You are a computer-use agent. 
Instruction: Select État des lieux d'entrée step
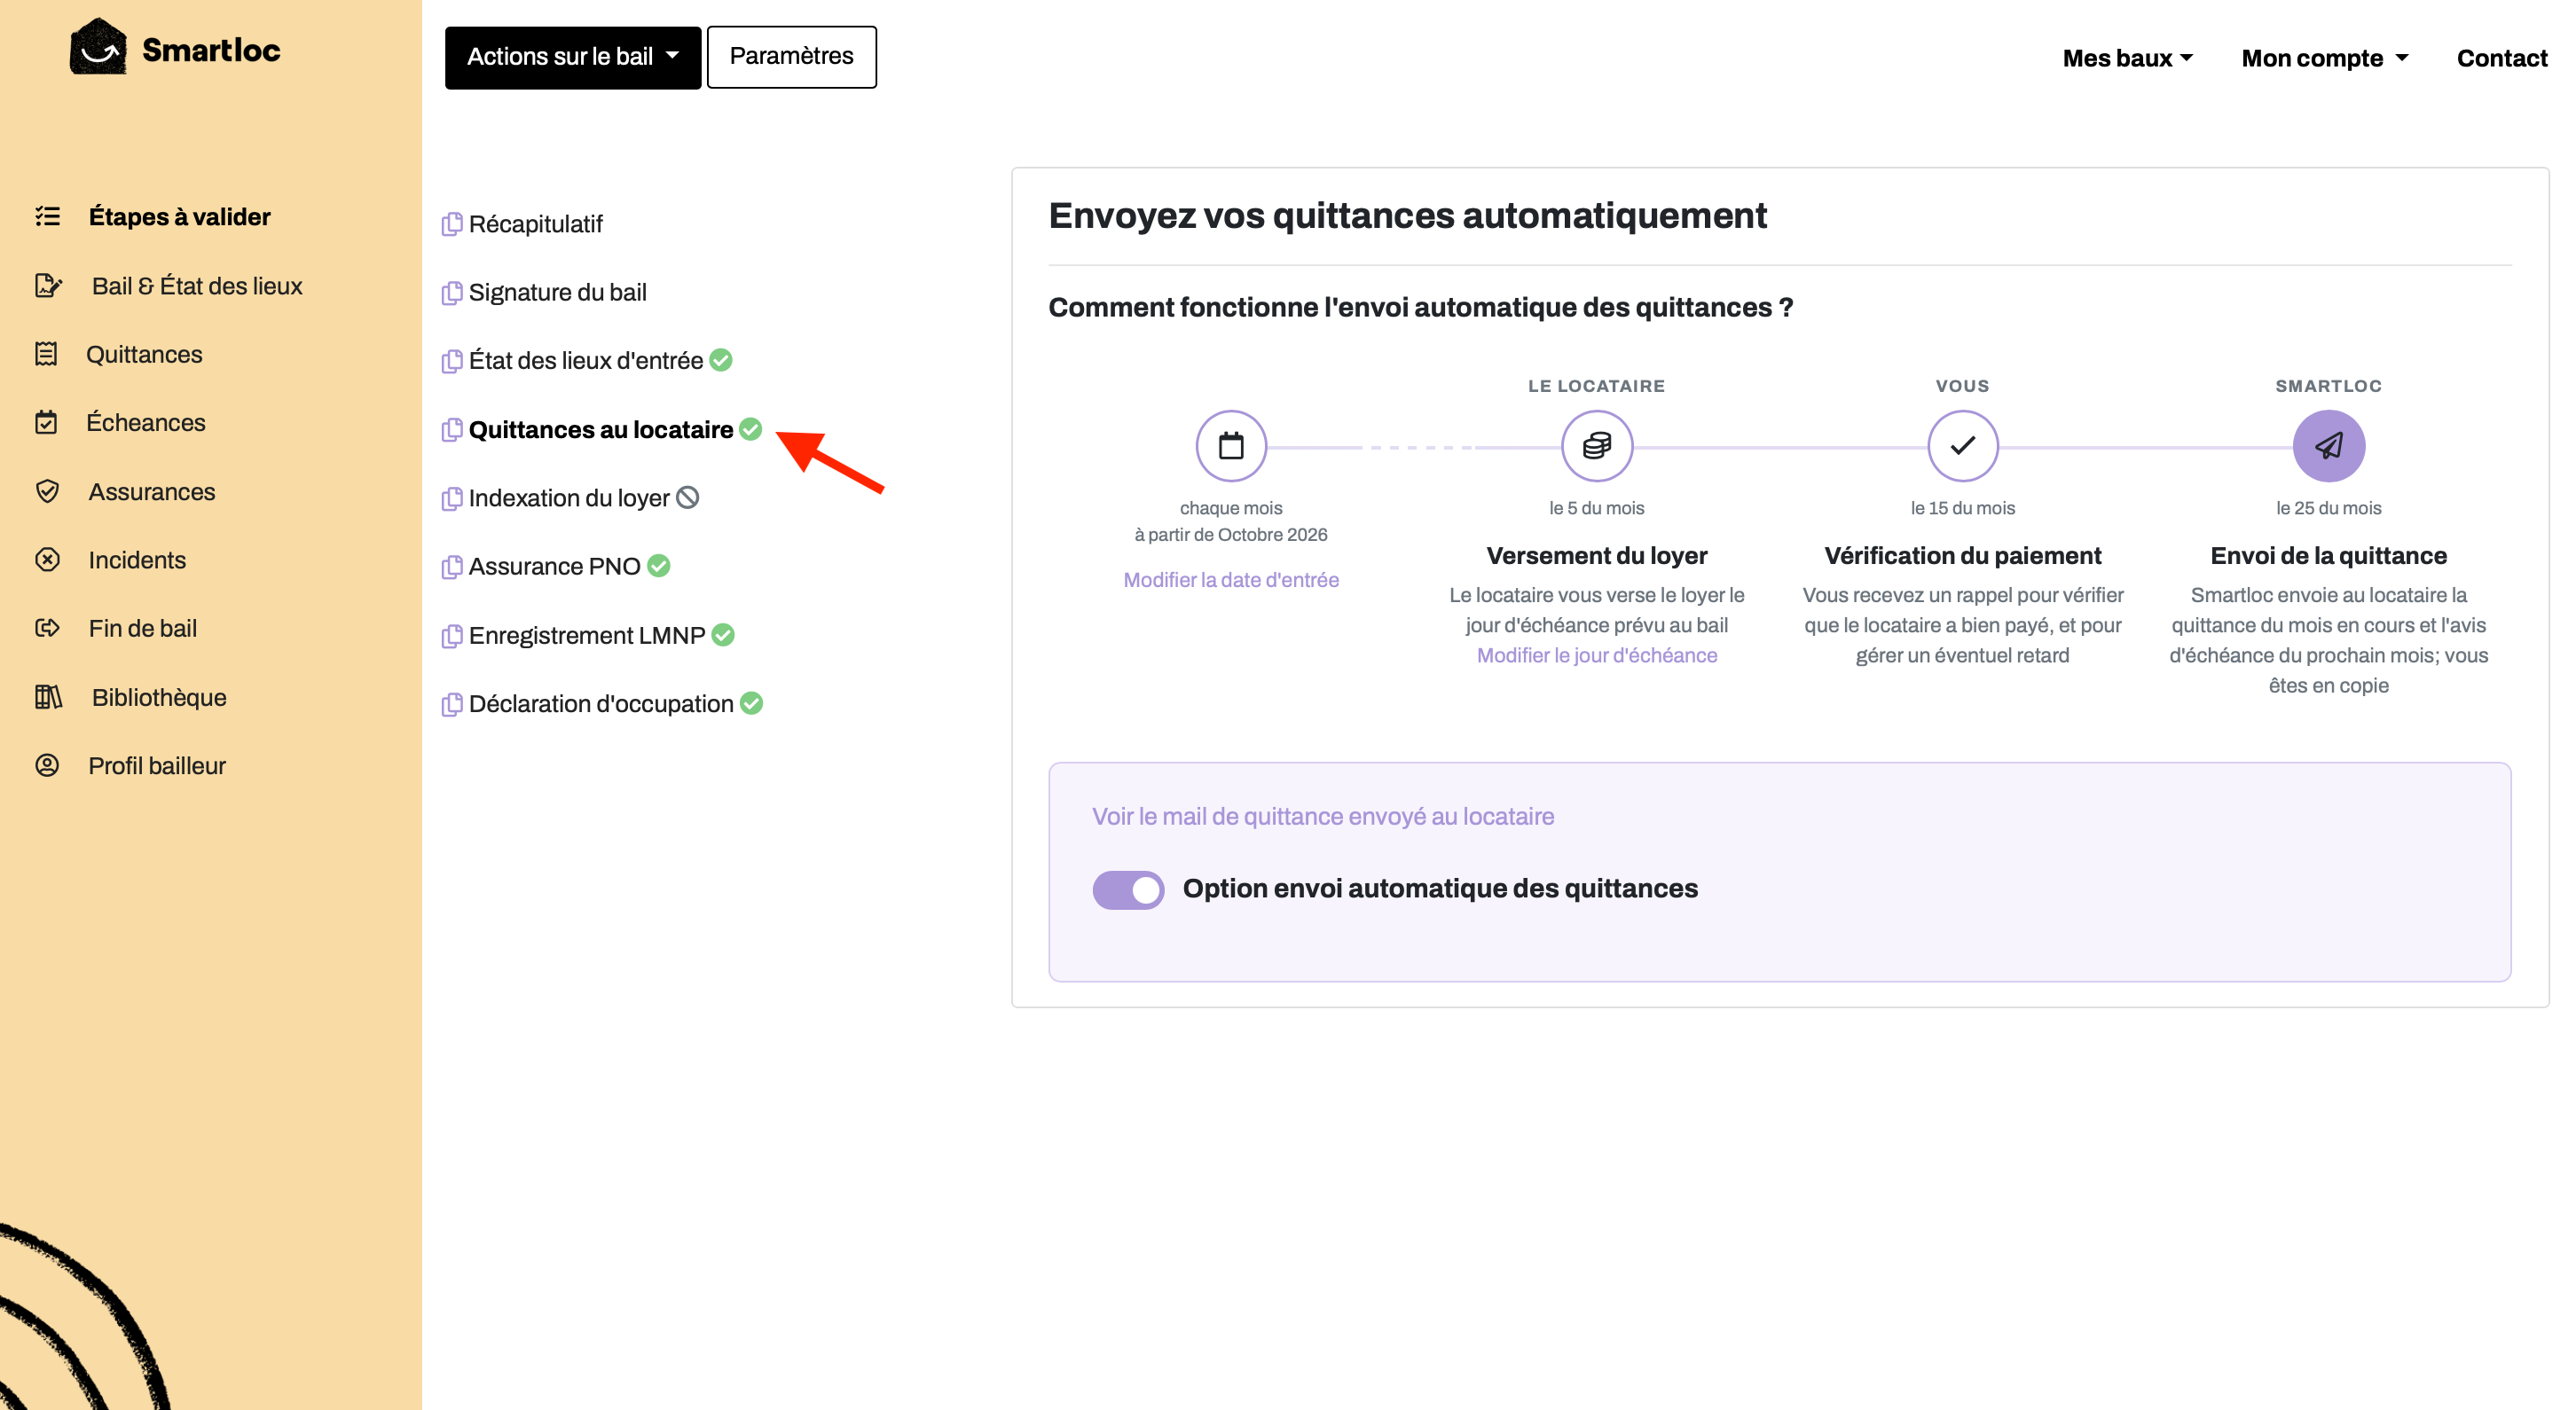585,360
